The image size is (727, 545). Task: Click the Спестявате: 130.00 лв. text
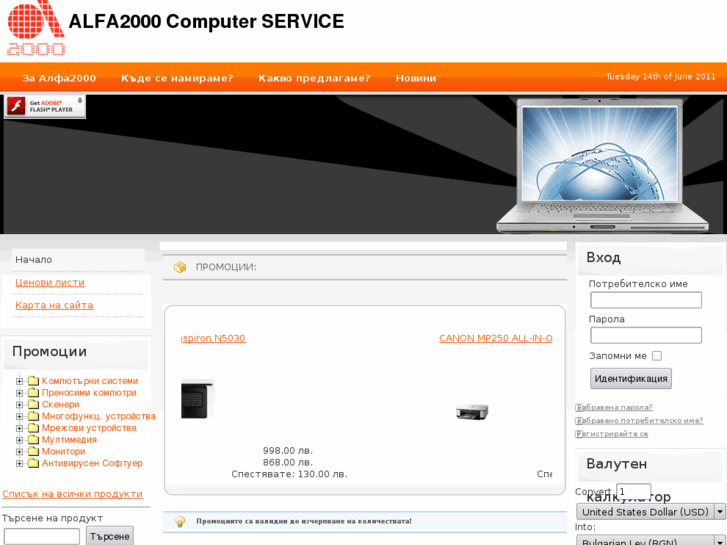coord(289,474)
